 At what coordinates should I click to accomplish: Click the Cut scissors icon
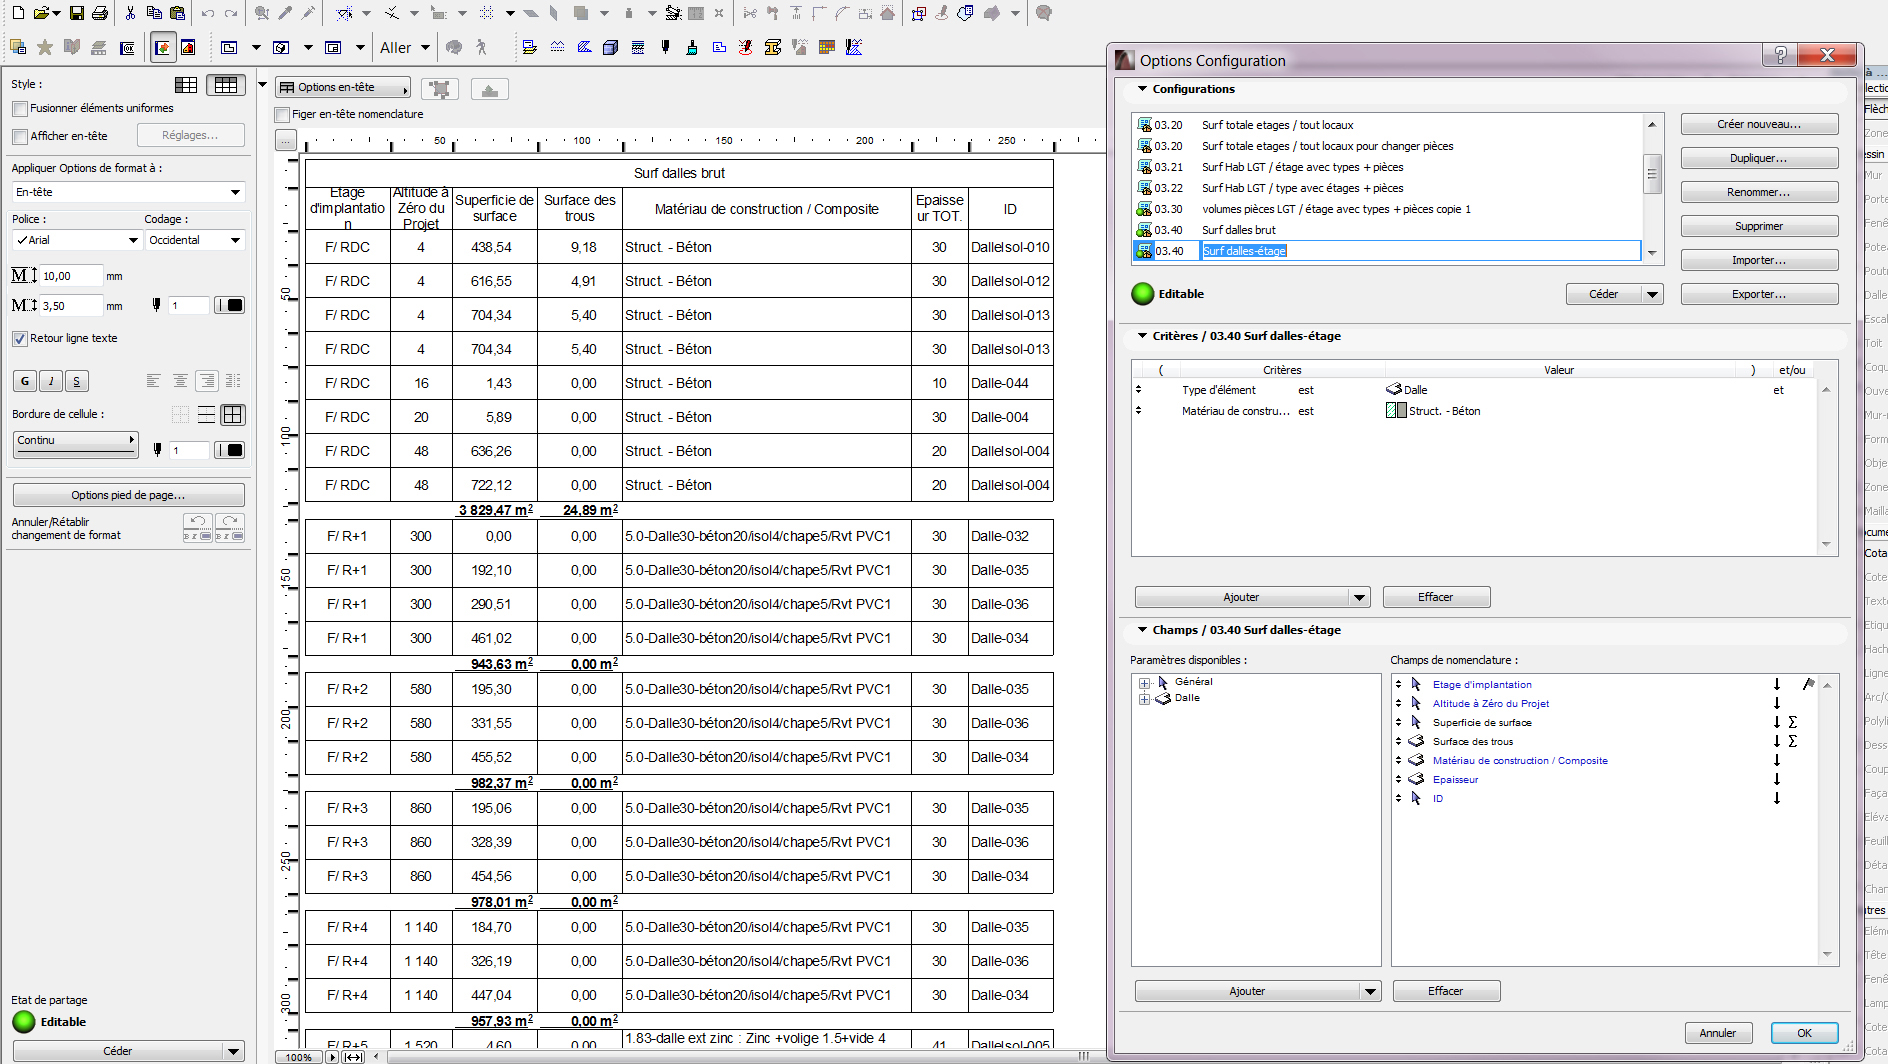[130, 13]
